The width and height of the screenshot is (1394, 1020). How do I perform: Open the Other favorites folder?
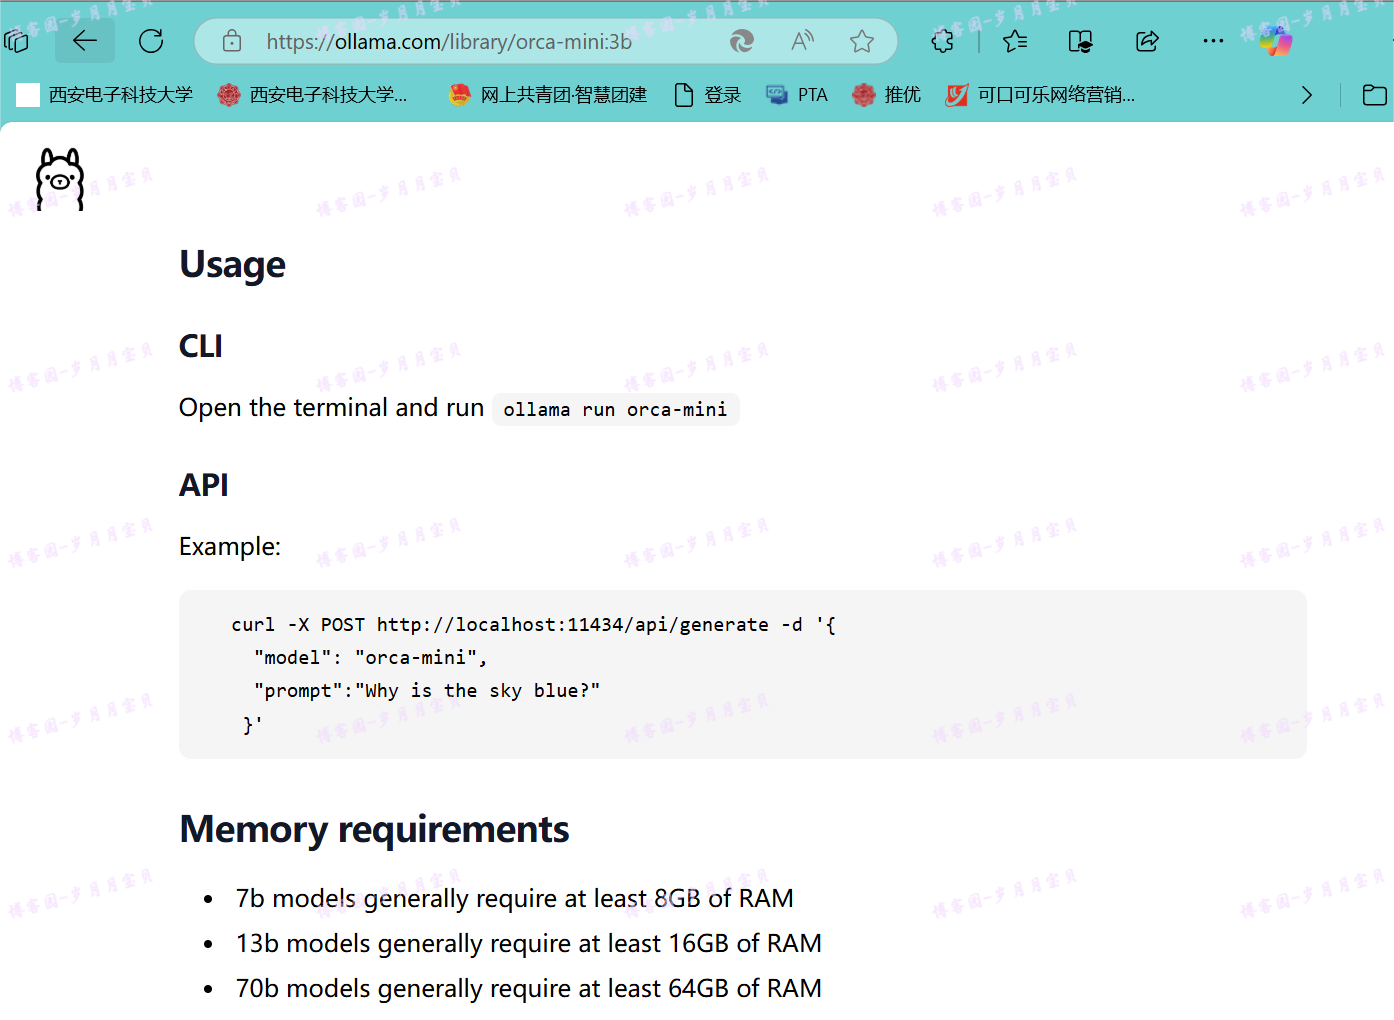[x=1375, y=95]
